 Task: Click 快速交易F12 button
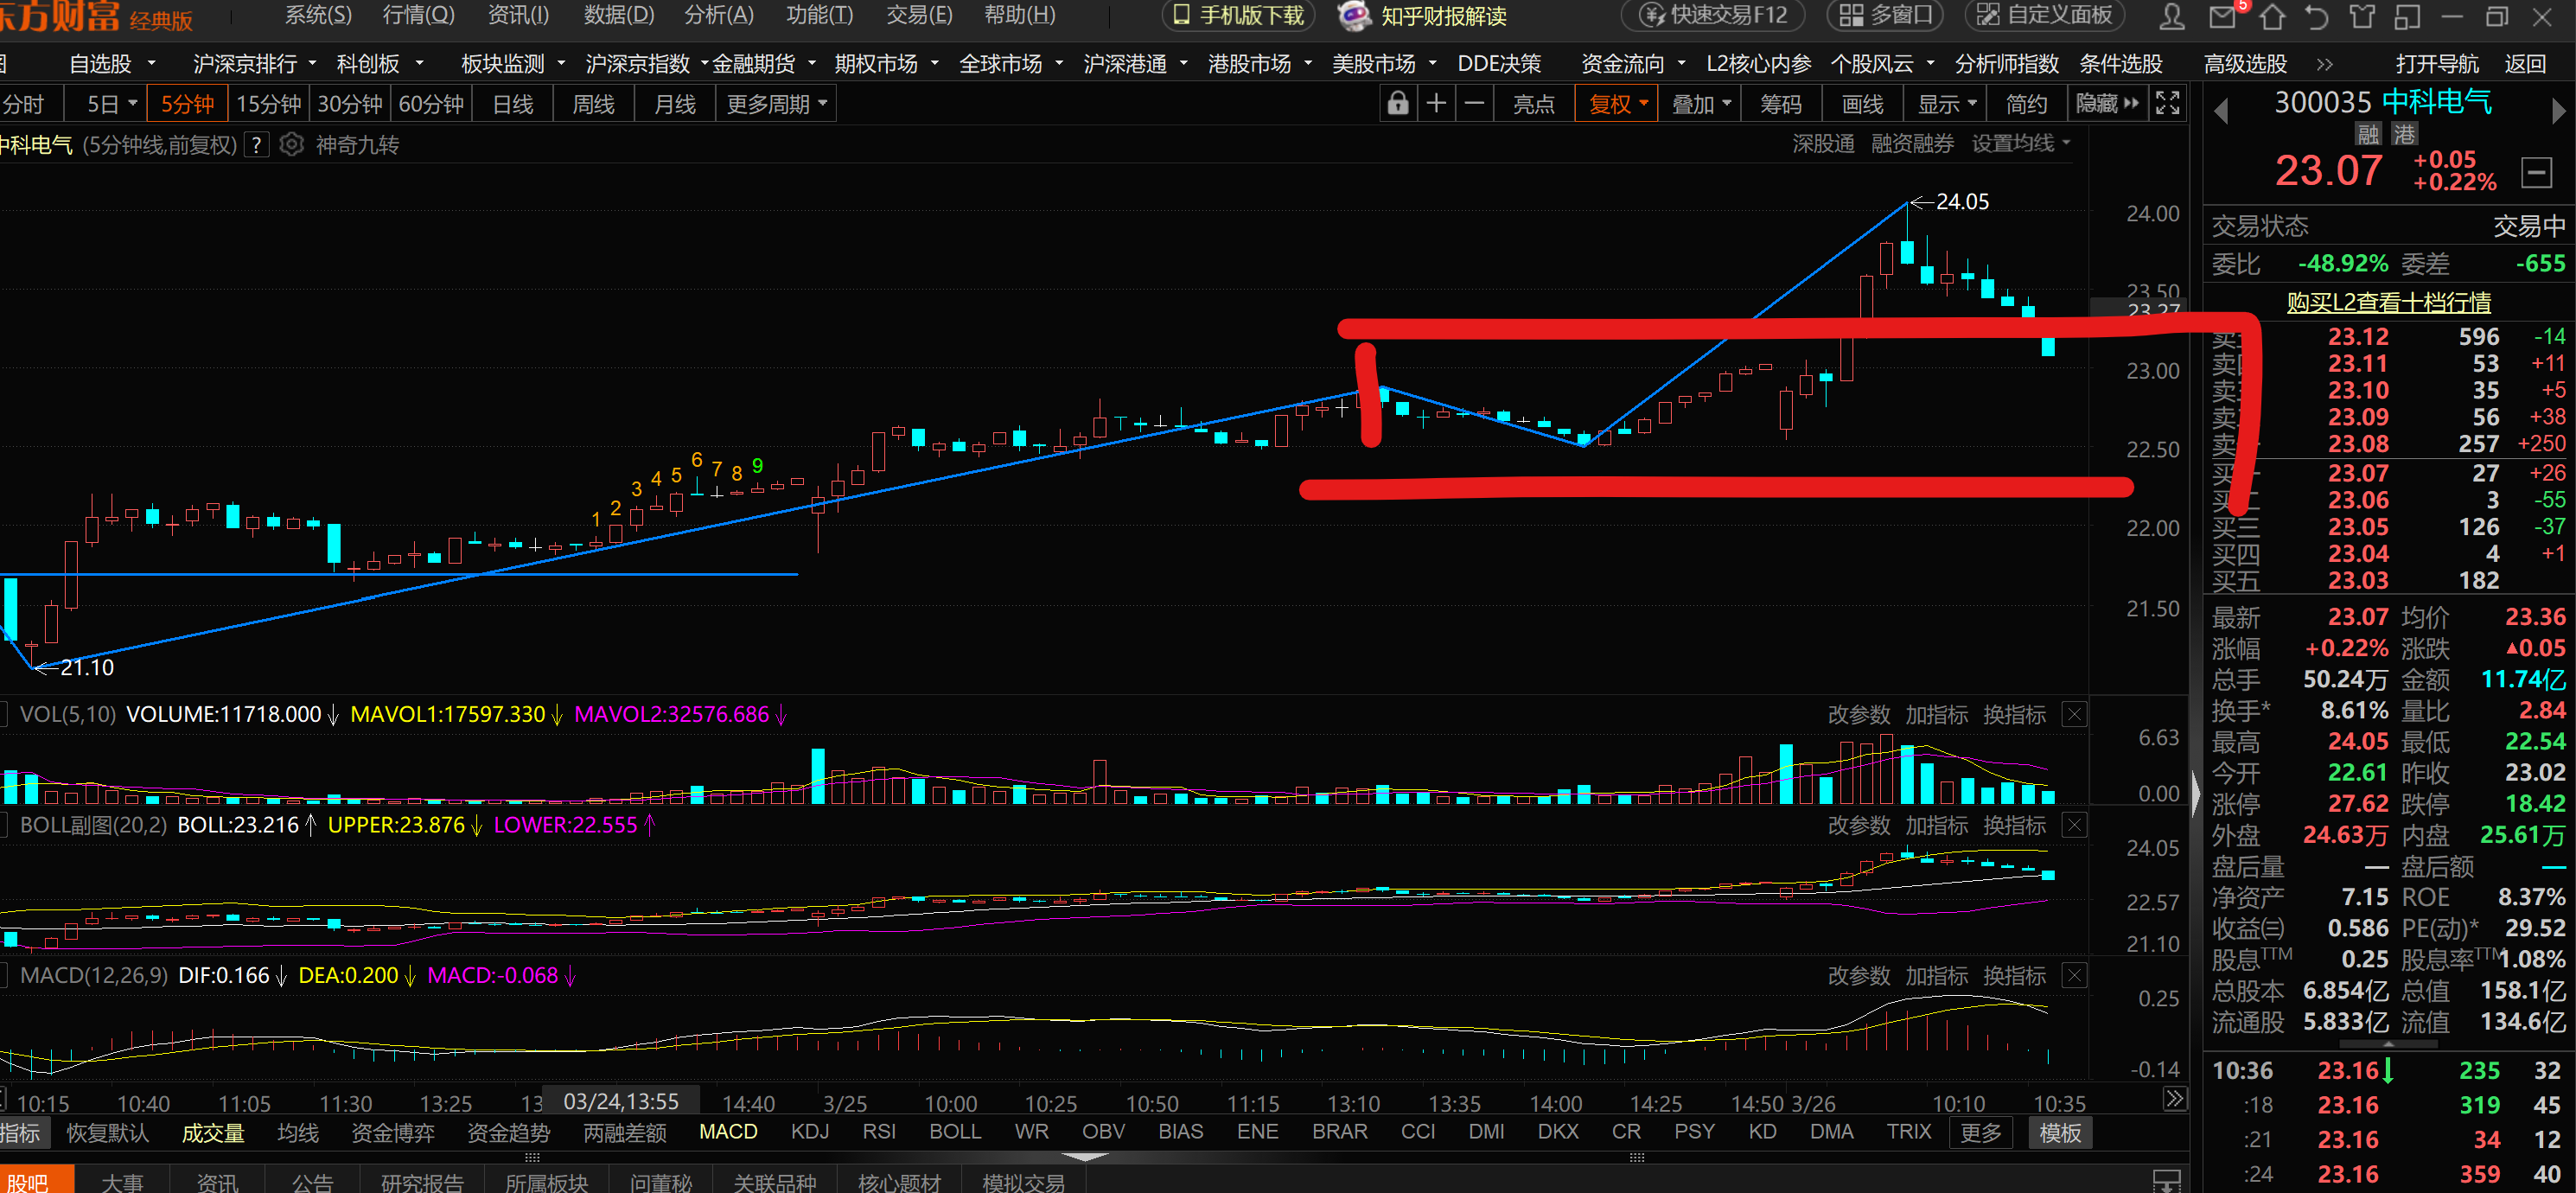click(1716, 15)
